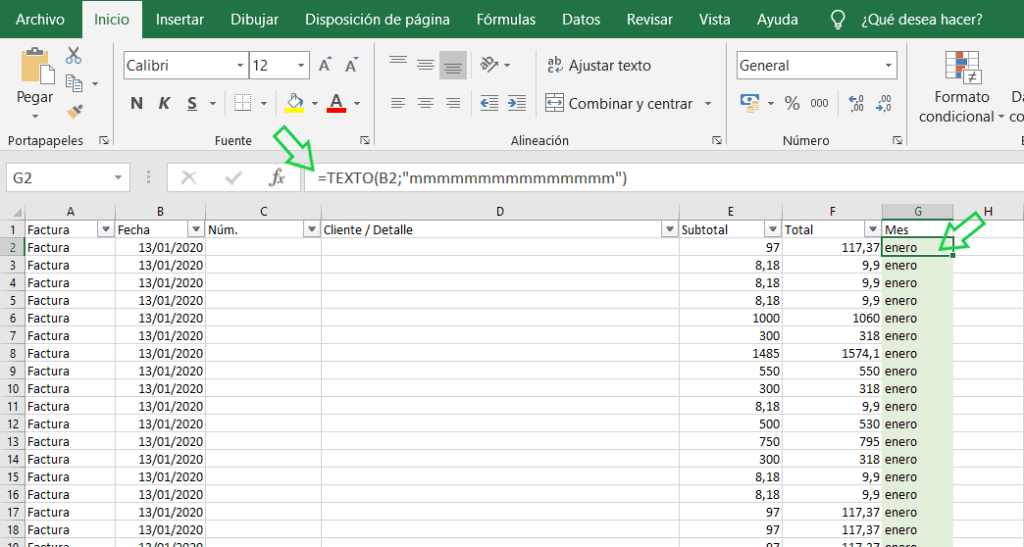1024x547 pixels.
Task: Switch to the Revisar tab
Action: click(650, 20)
